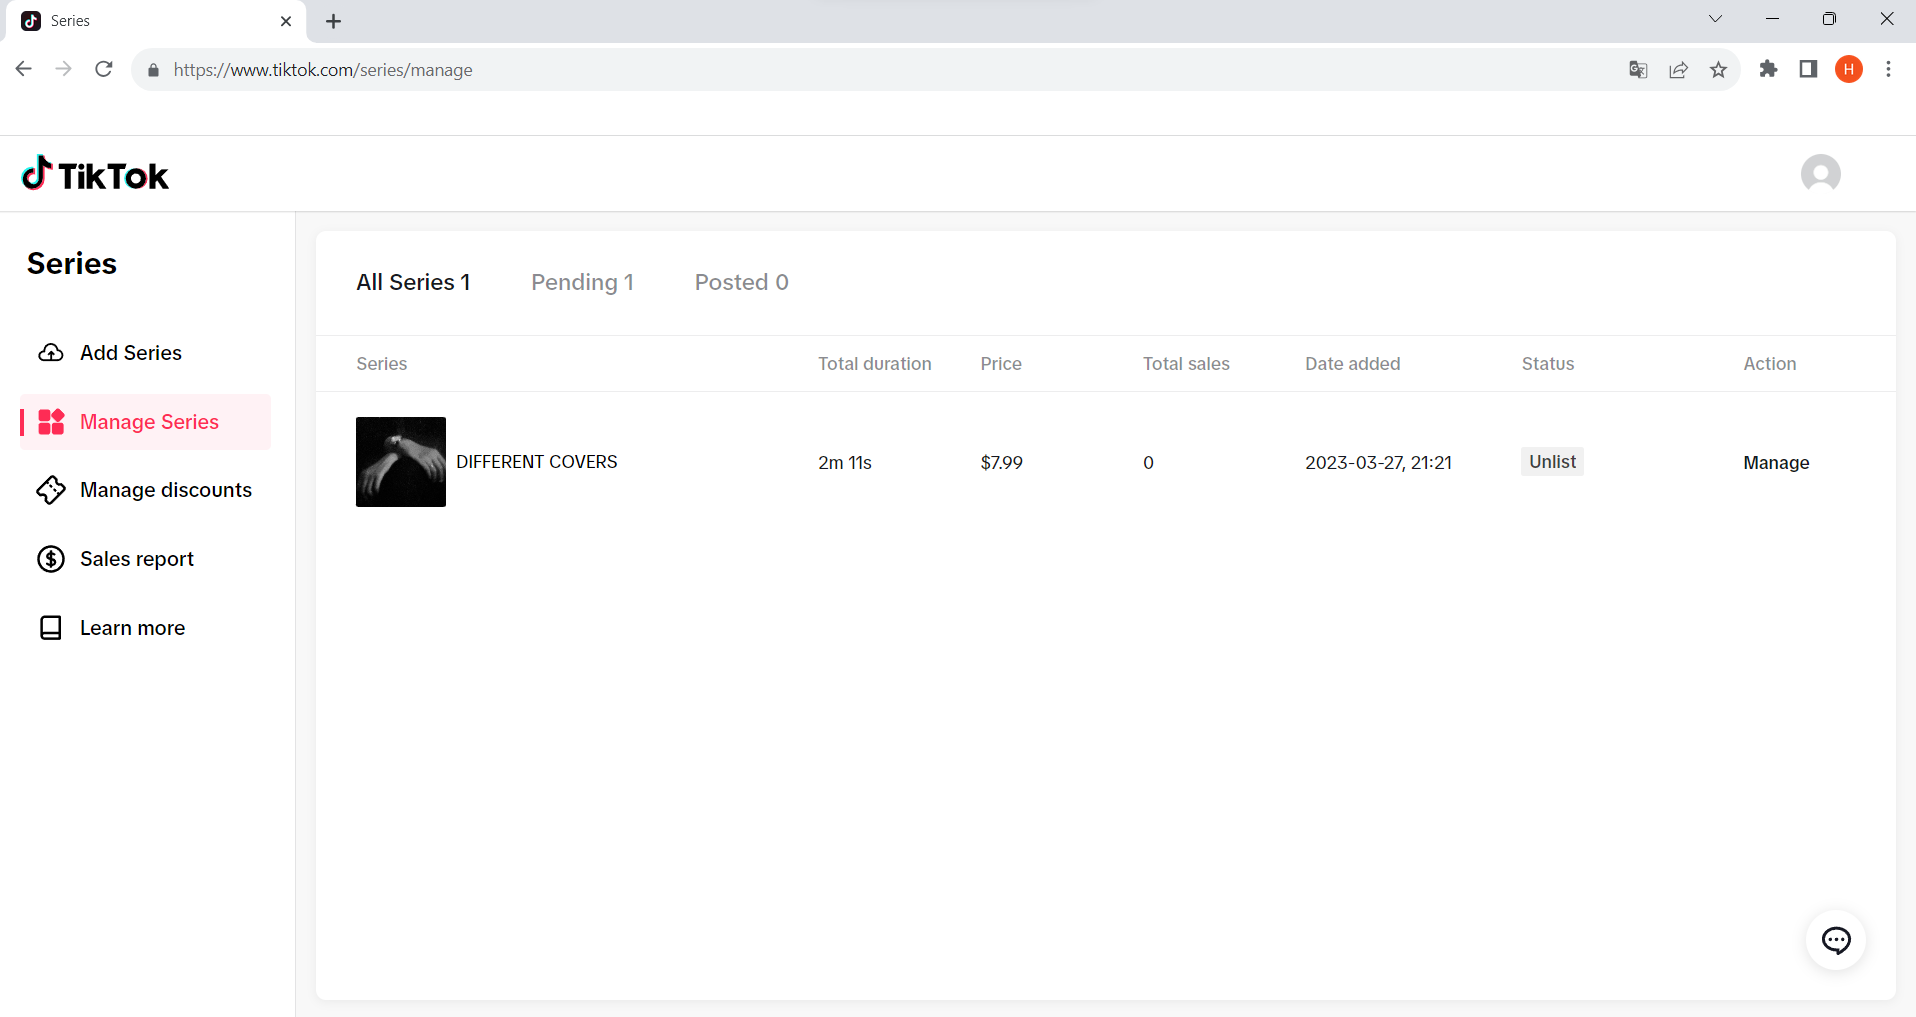Click the 2023-03-27, 21:21 date value
This screenshot has height=1017, width=1916.
1378,462
